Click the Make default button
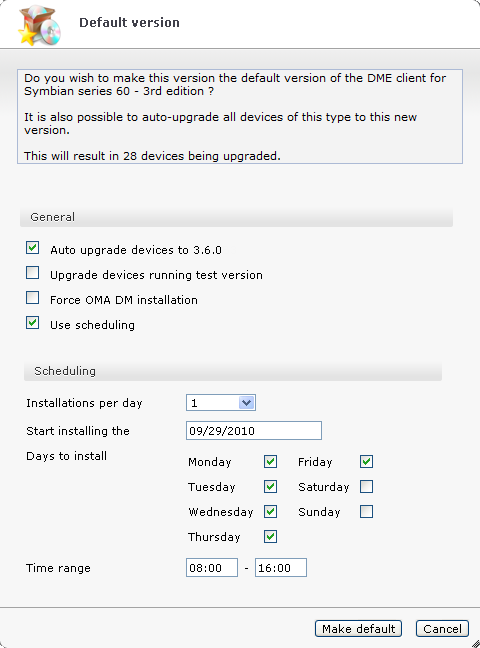Viewport: 480px width, 648px height. pos(358,629)
